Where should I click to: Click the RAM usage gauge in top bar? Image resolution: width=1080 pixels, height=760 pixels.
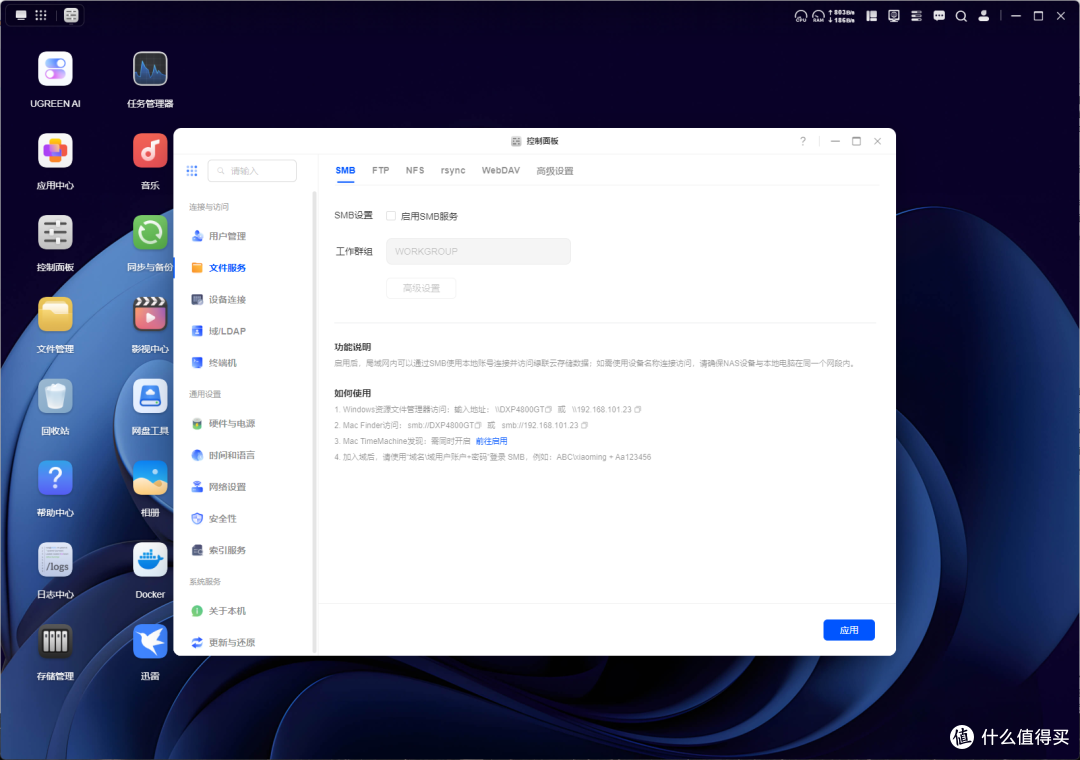click(818, 16)
